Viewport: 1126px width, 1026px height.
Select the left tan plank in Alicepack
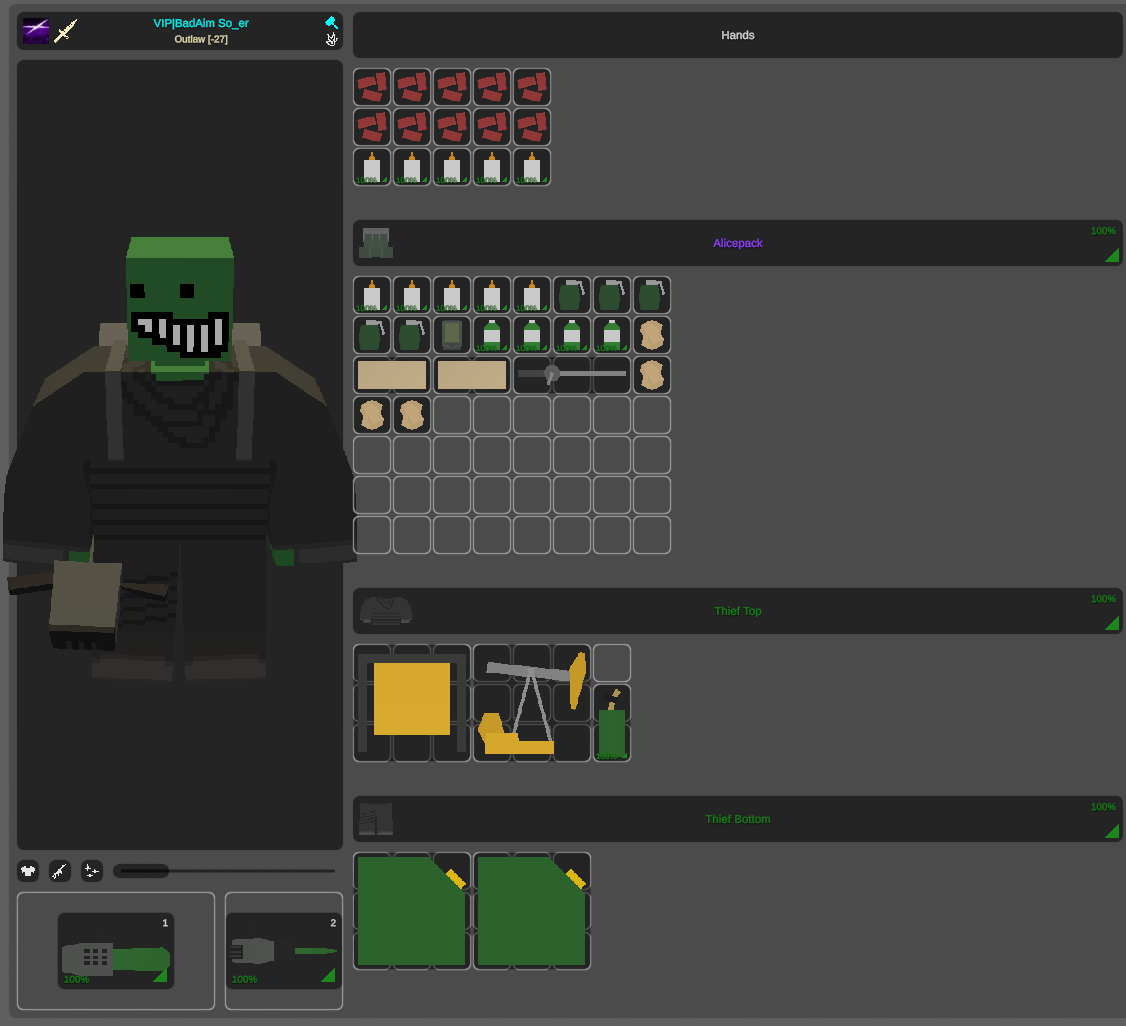click(392, 375)
